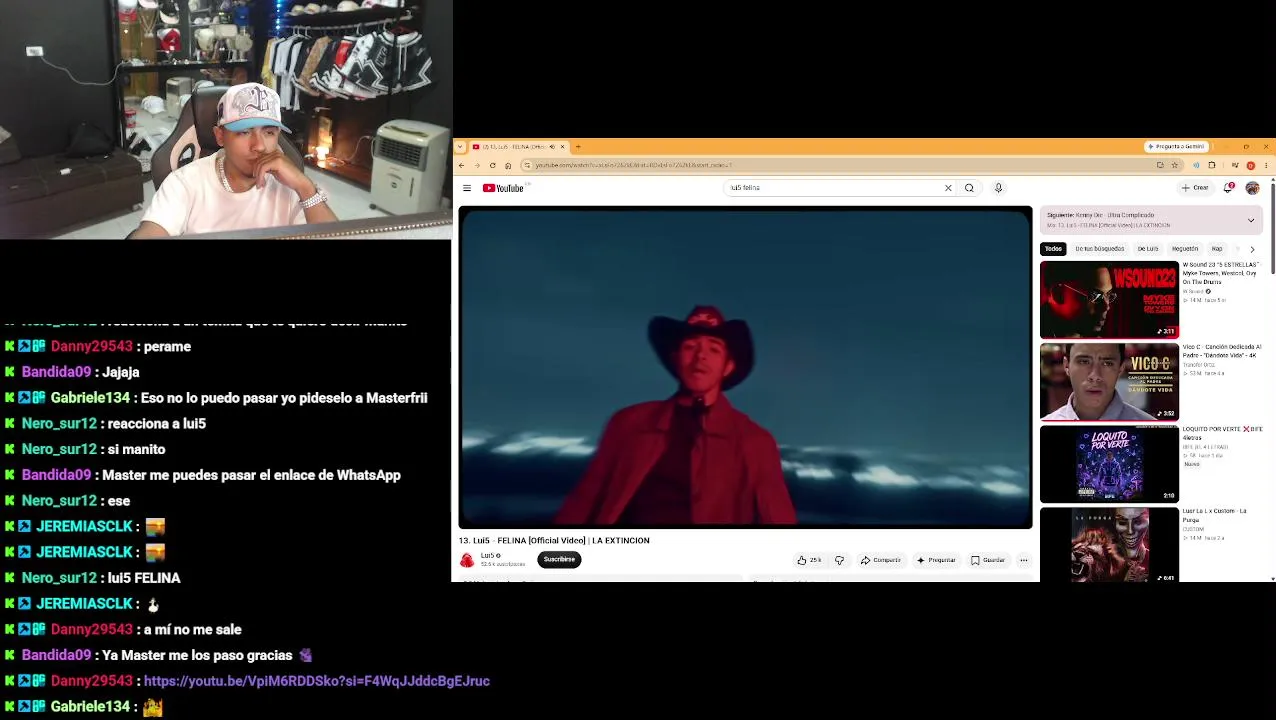The height and width of the screenshot is (720, 1276).
Task: Go back in the browser
Action: 461,165
